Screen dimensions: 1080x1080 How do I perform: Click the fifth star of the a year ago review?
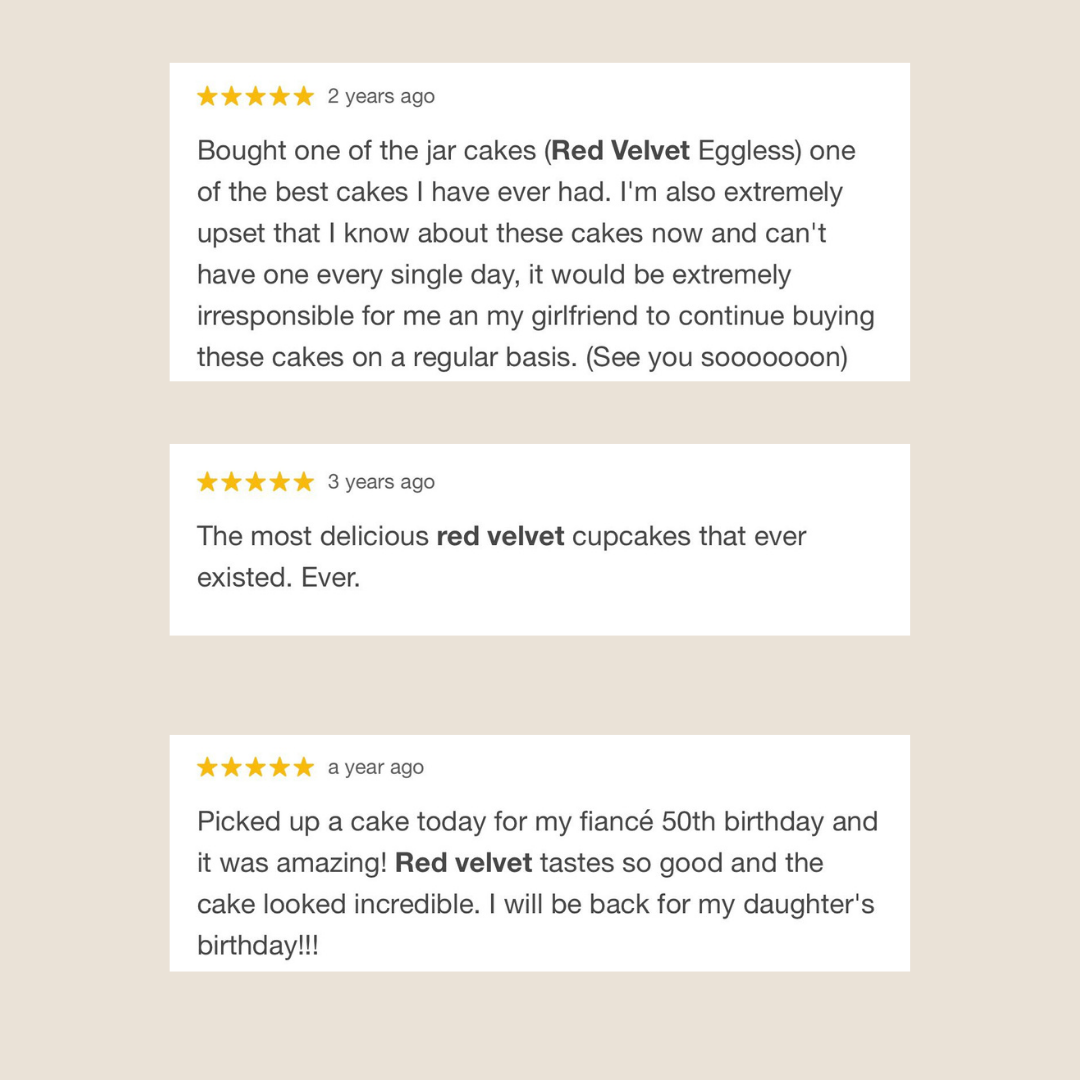pos(304,767)
